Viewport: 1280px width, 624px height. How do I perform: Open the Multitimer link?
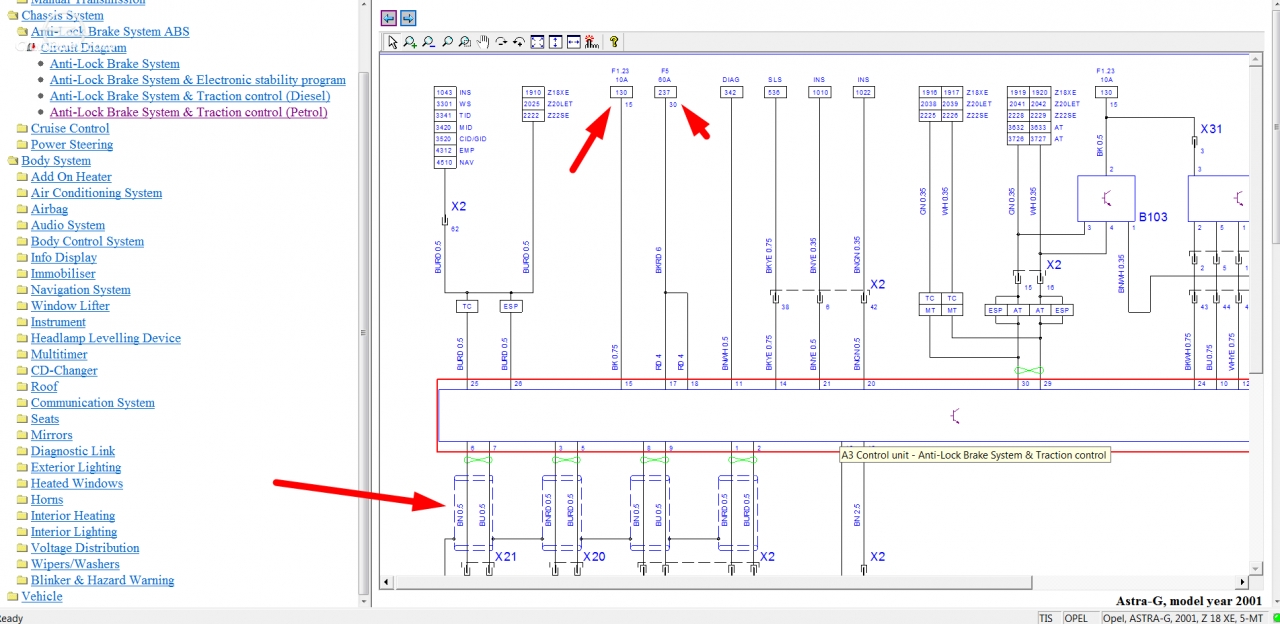click(59, 354)
